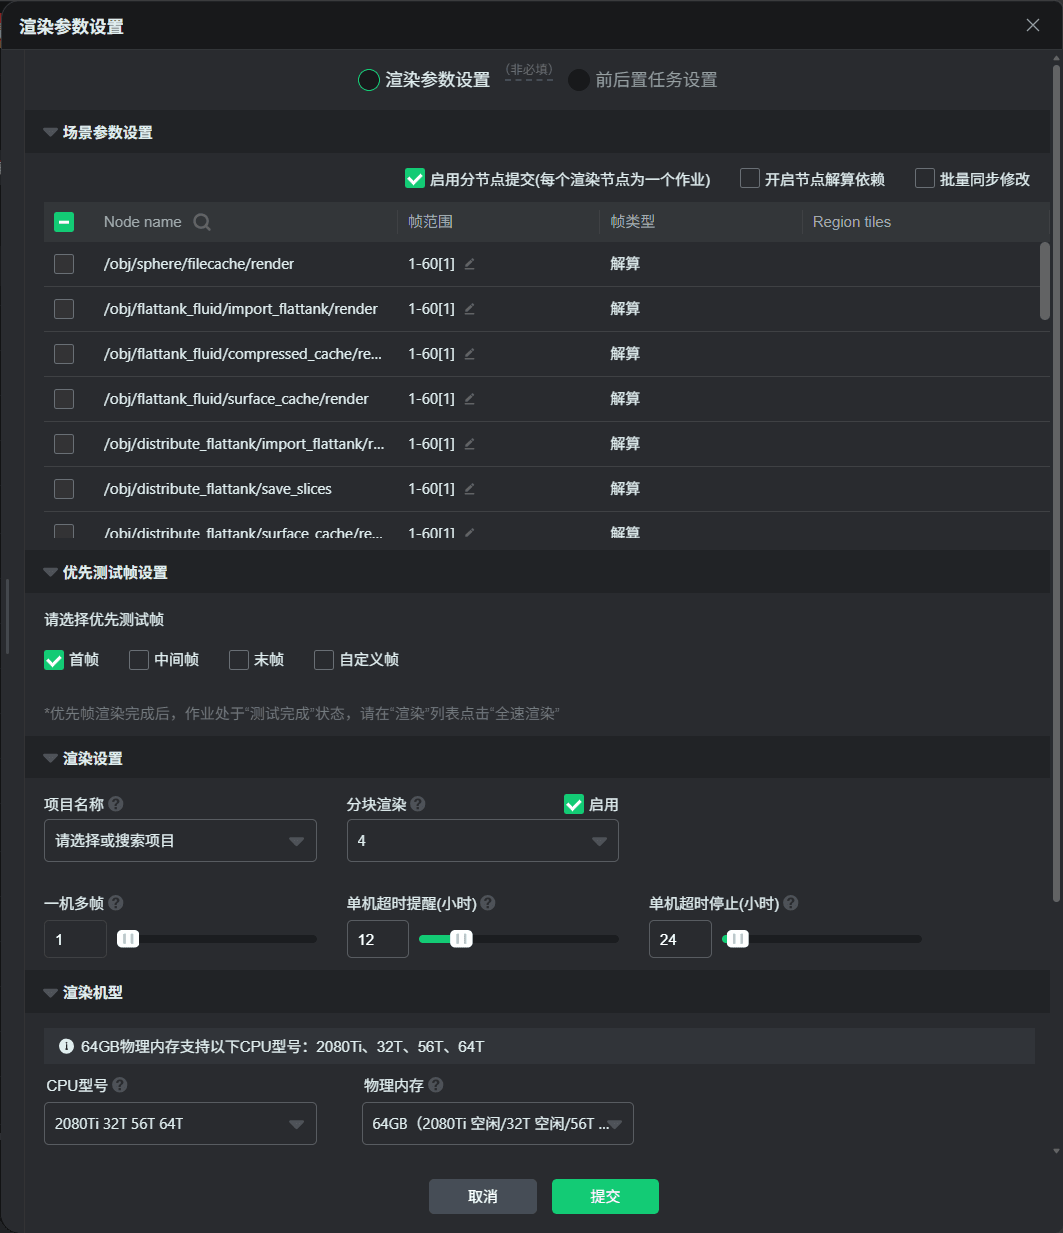Check 中间帧 priority test frame
Image resolution: width=1063 pixels, height=1233 pixels.
tap(139, 660)
